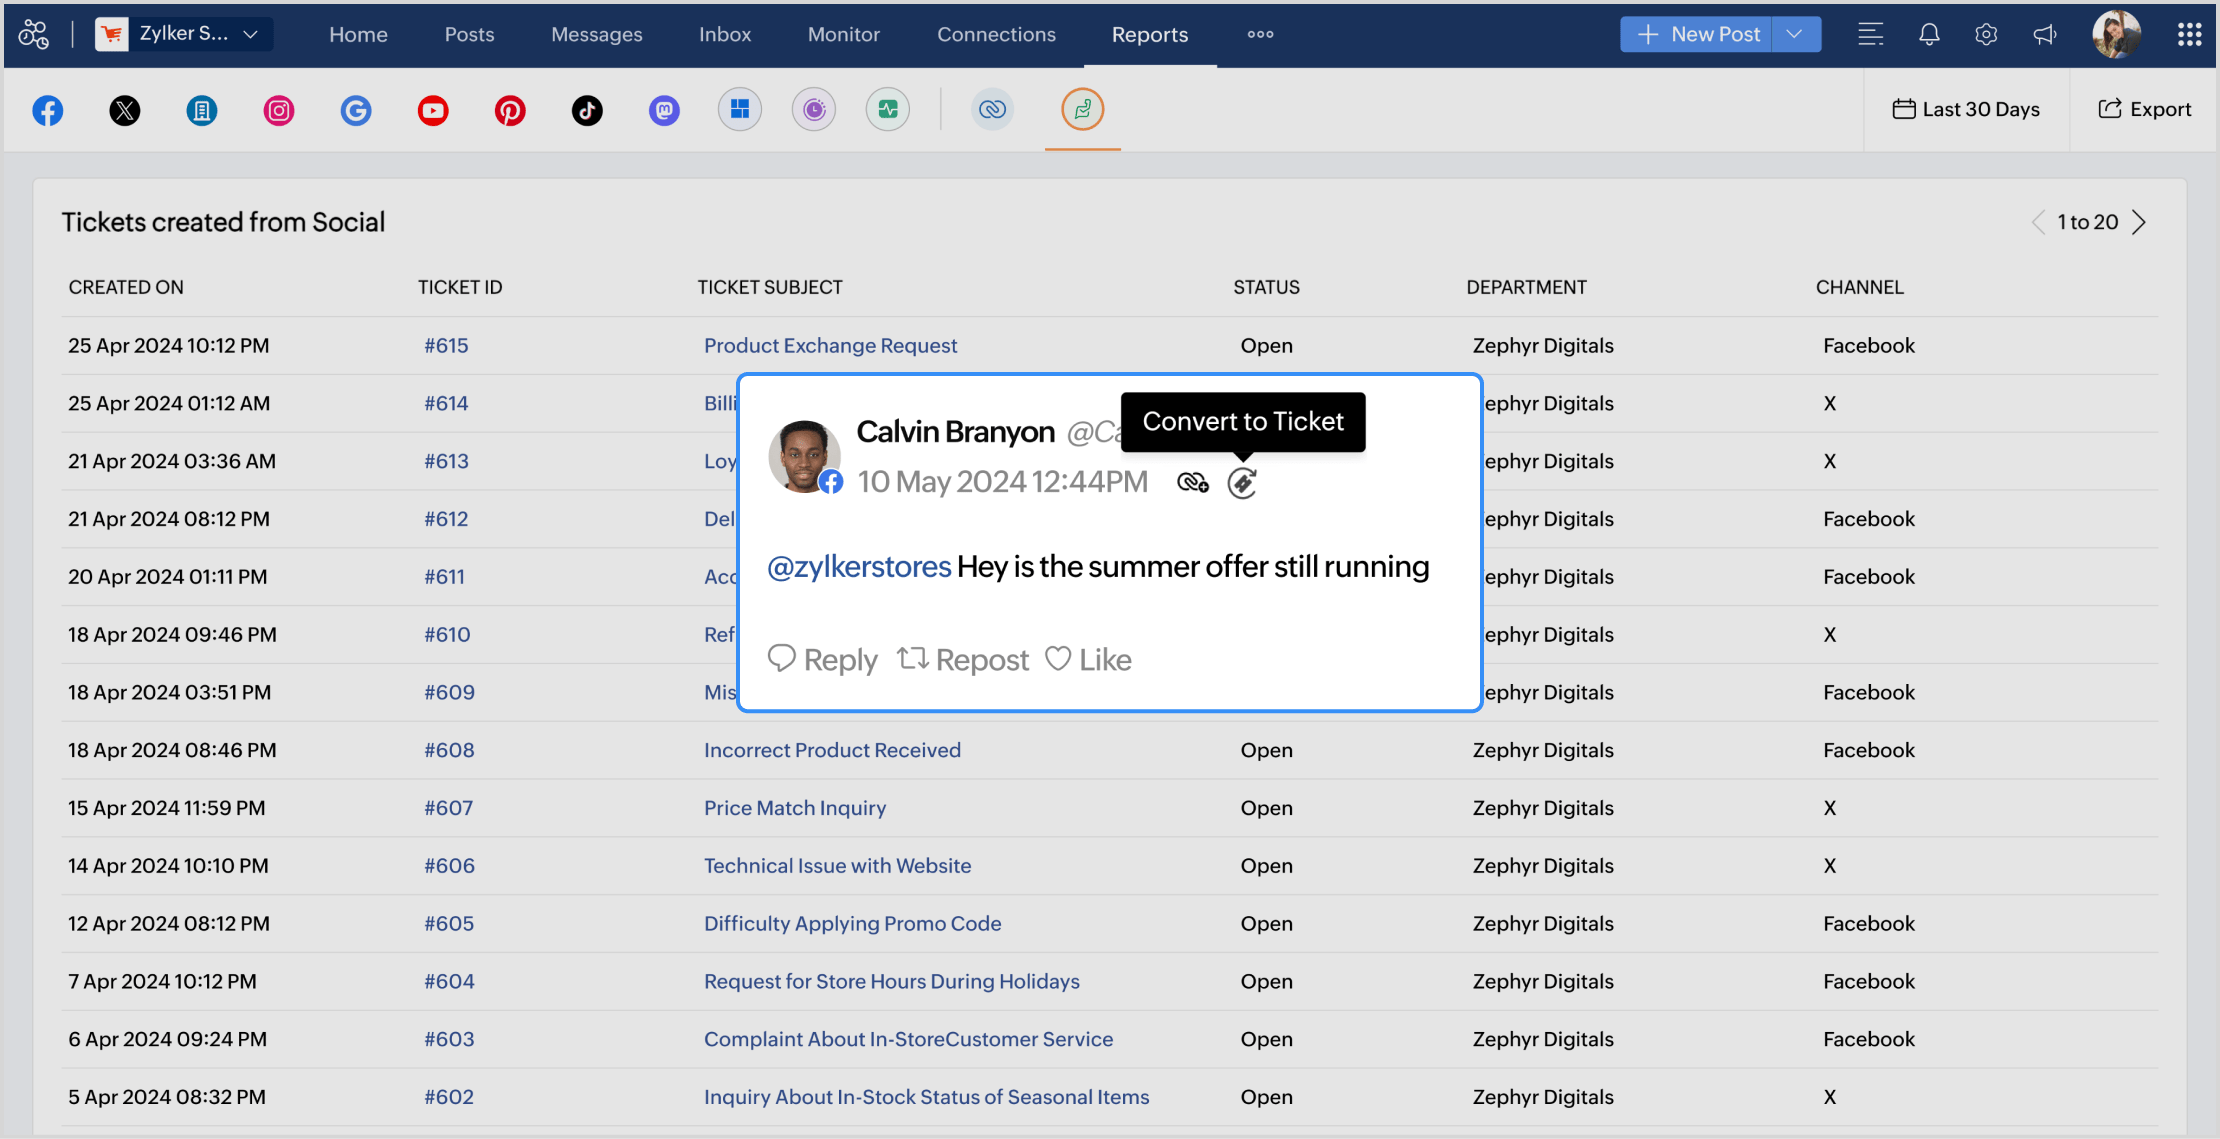Click ticket #615 Product Exchange Request link

[x=829, y=344]
